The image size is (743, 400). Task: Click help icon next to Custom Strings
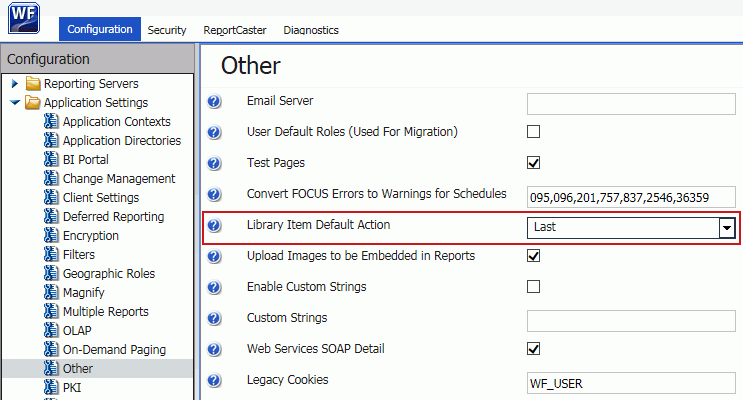click(x=214, y=318)
